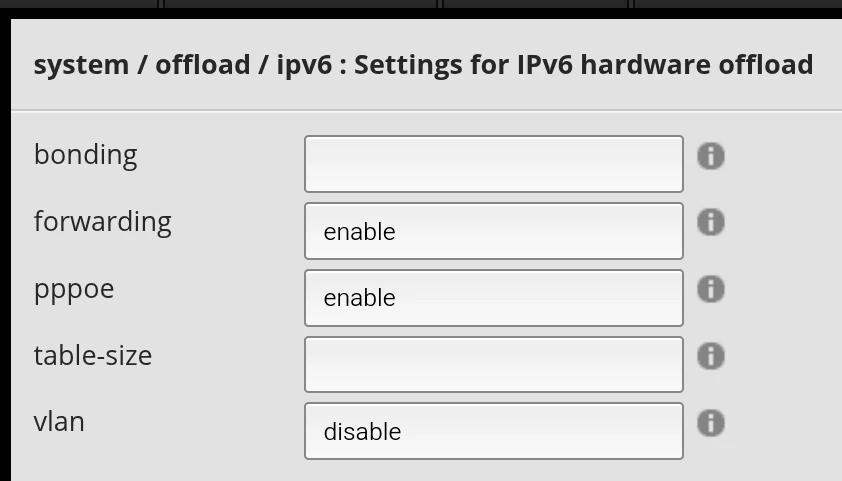Select the pppoe value field

click(493, 298)
